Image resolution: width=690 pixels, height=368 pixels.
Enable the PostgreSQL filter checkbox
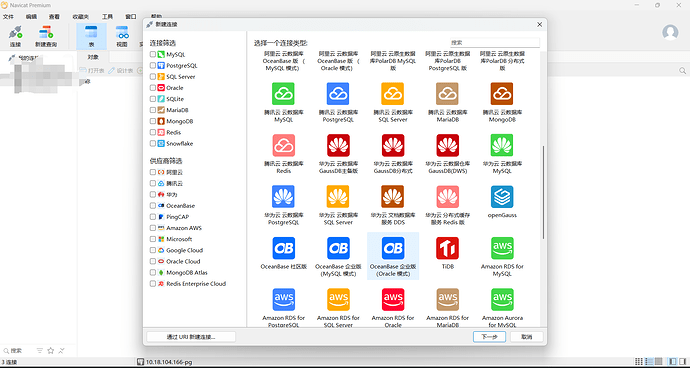pyautogui.click(x=153, y=66)
